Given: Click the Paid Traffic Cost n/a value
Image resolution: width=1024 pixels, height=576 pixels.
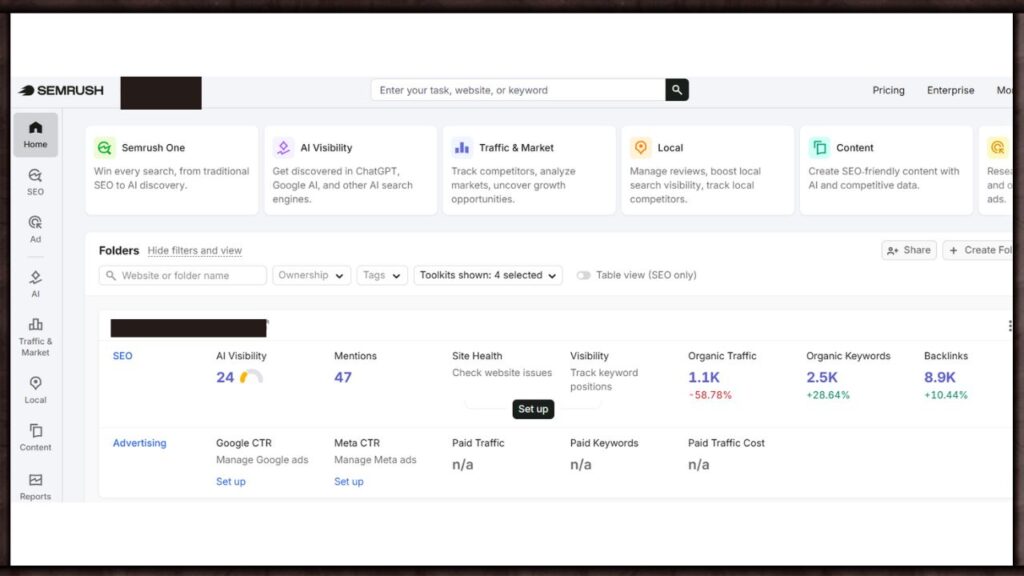Looking at the screenshot, I should (698, 464).
